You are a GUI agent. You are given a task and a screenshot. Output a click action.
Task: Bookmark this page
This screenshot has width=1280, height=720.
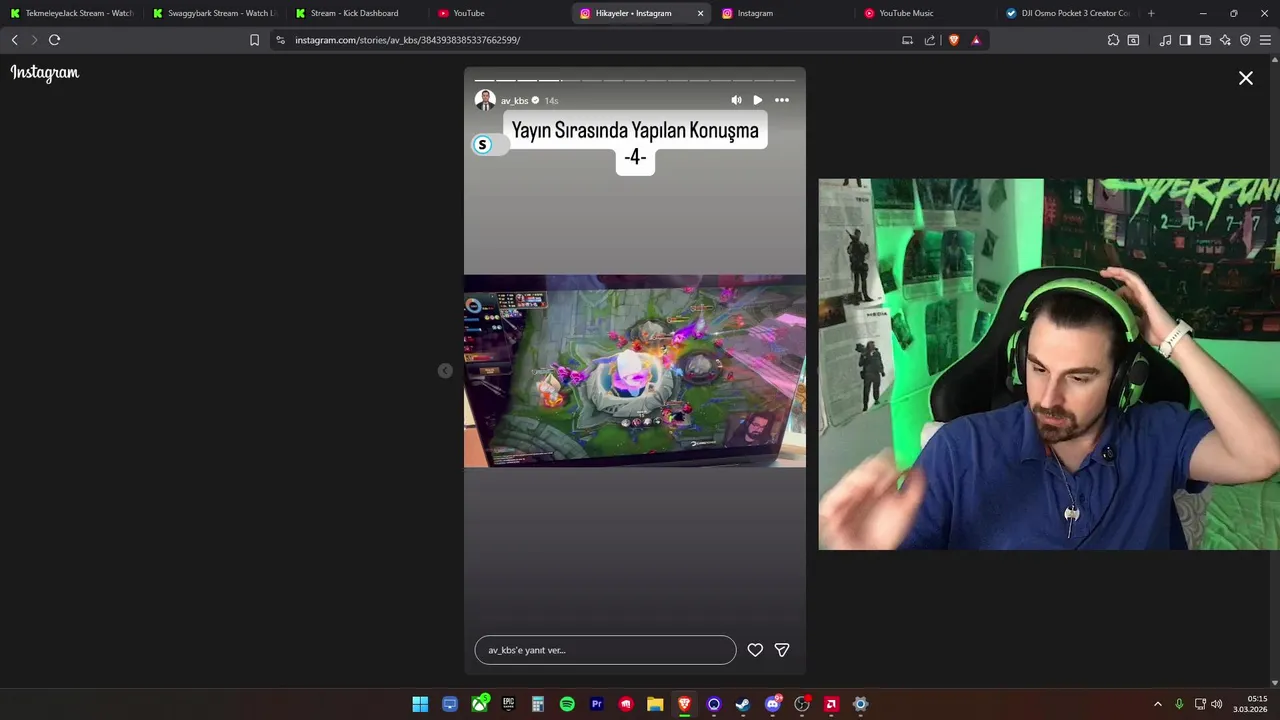254,40
